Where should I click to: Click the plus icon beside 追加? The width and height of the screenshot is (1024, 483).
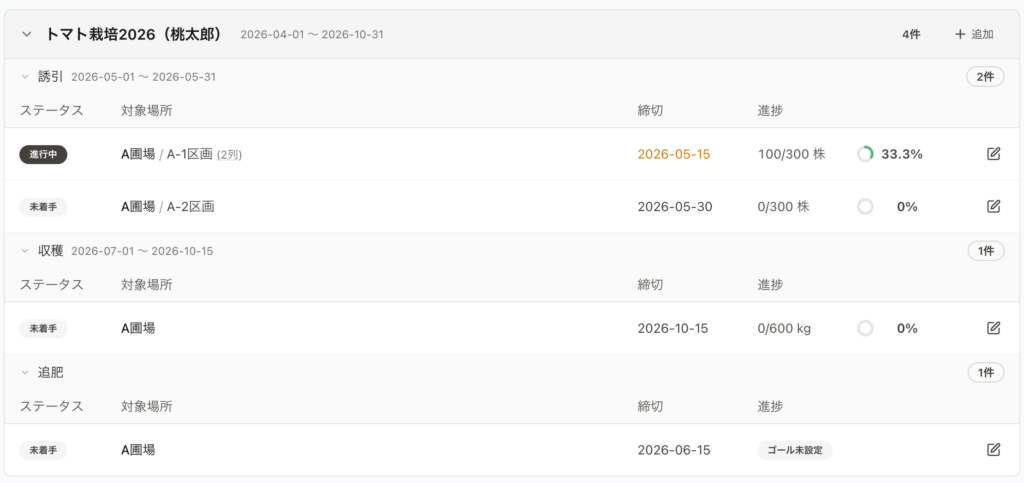tap(959, 34)
